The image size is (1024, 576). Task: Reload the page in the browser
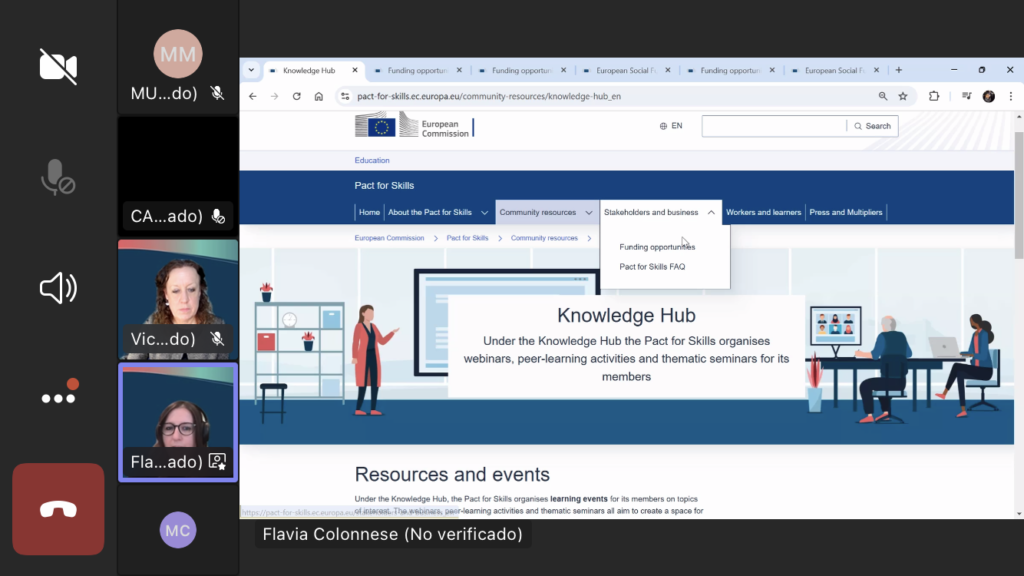coord(296,96)
